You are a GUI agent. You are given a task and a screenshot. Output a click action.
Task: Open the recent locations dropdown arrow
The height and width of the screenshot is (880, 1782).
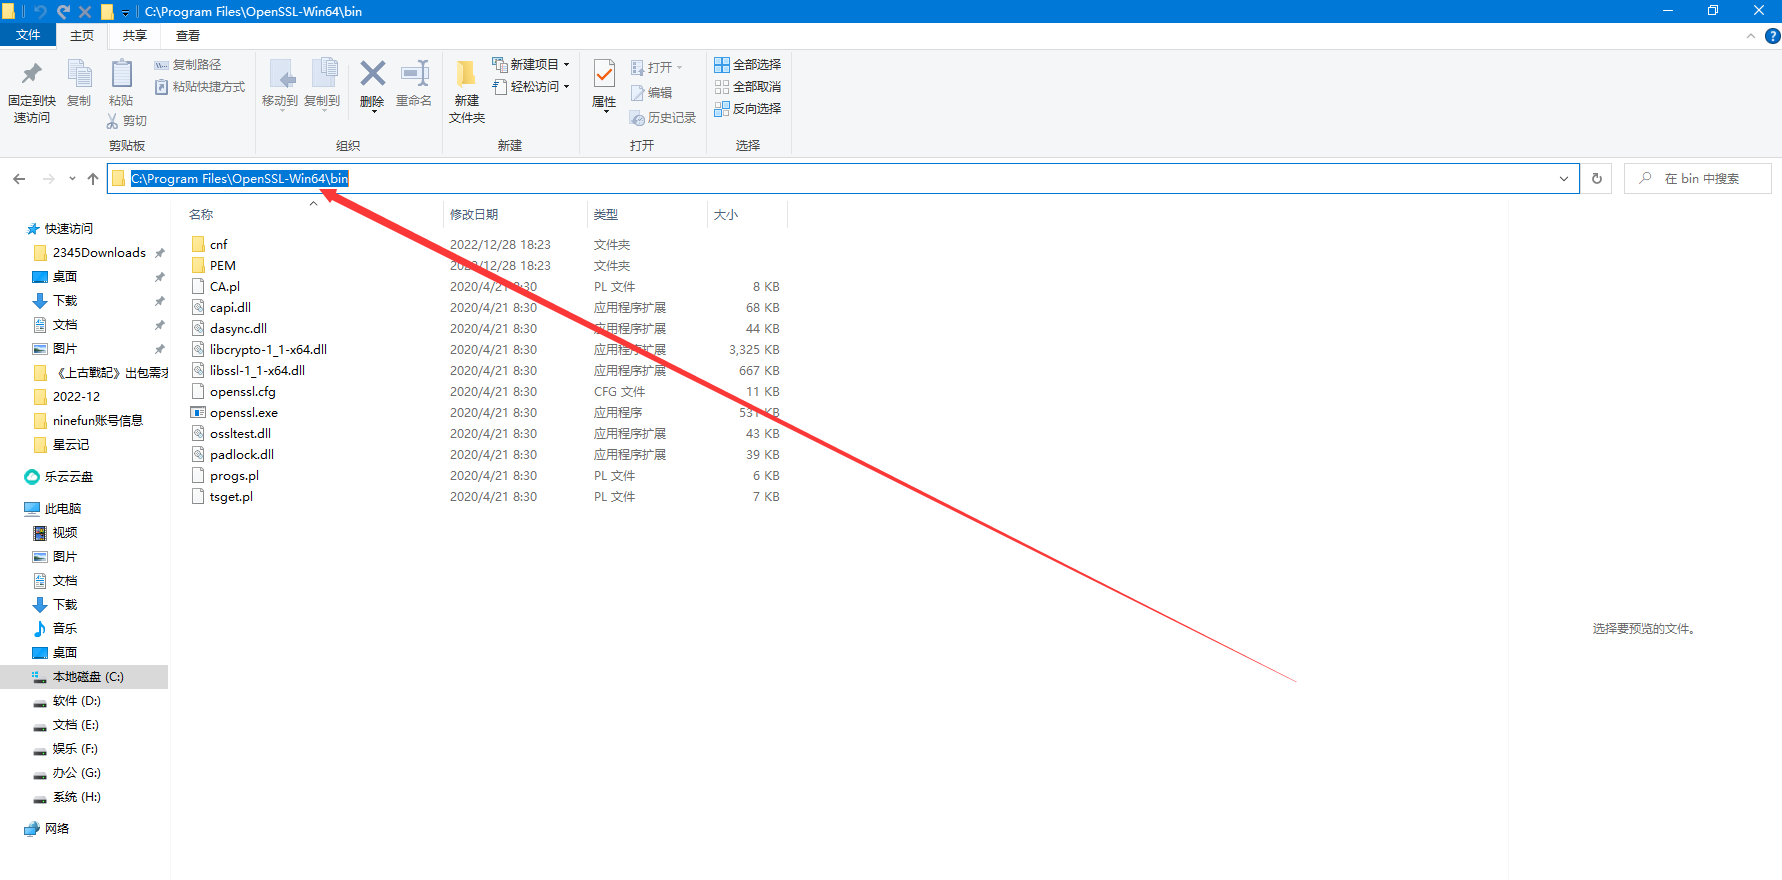click(72, 179)
